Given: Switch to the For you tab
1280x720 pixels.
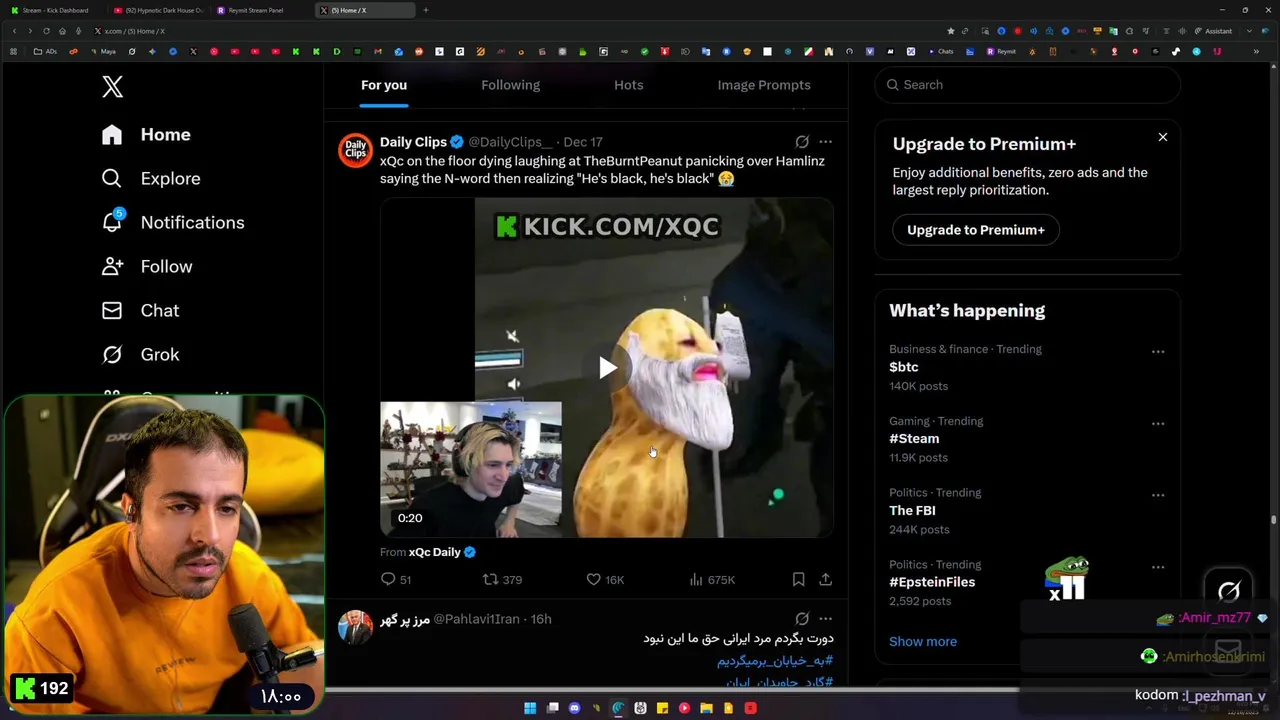Looking at the screenshot, I should coord(384,85).
